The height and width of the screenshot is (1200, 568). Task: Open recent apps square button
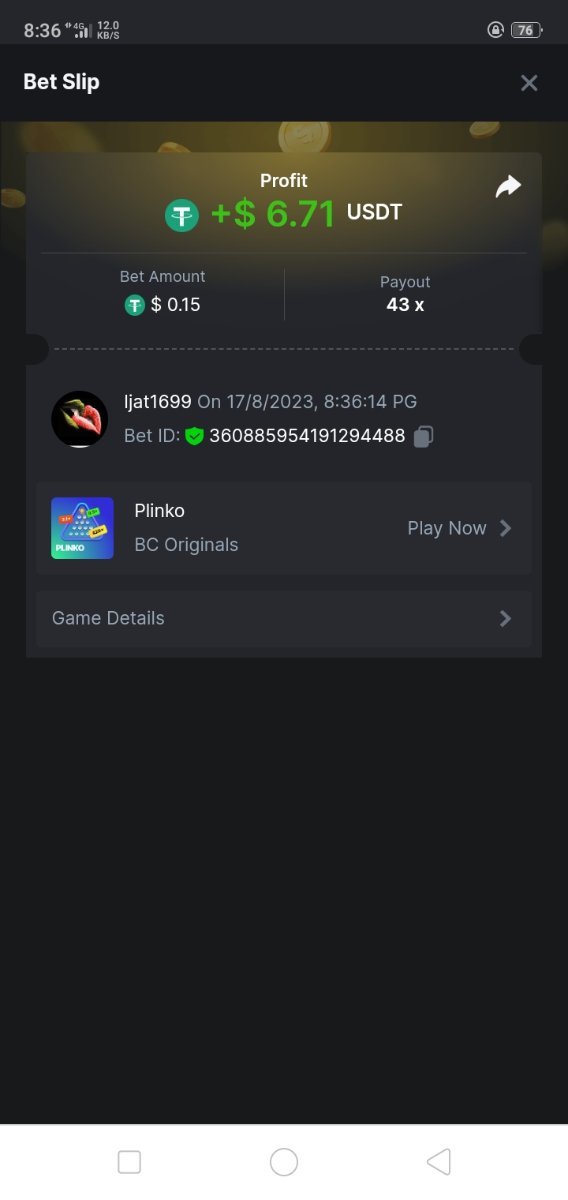click(x=129, y=1161)
